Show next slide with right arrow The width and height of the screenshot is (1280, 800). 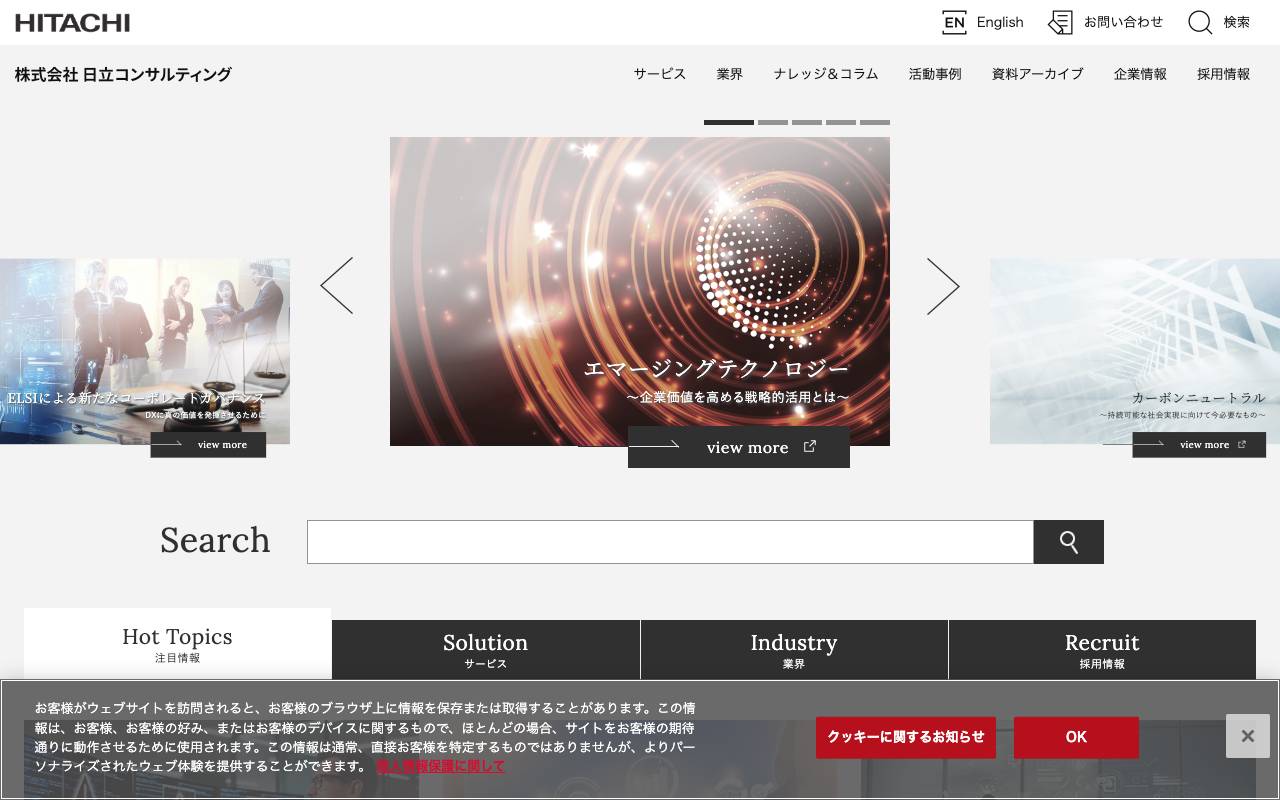point(943,286)
